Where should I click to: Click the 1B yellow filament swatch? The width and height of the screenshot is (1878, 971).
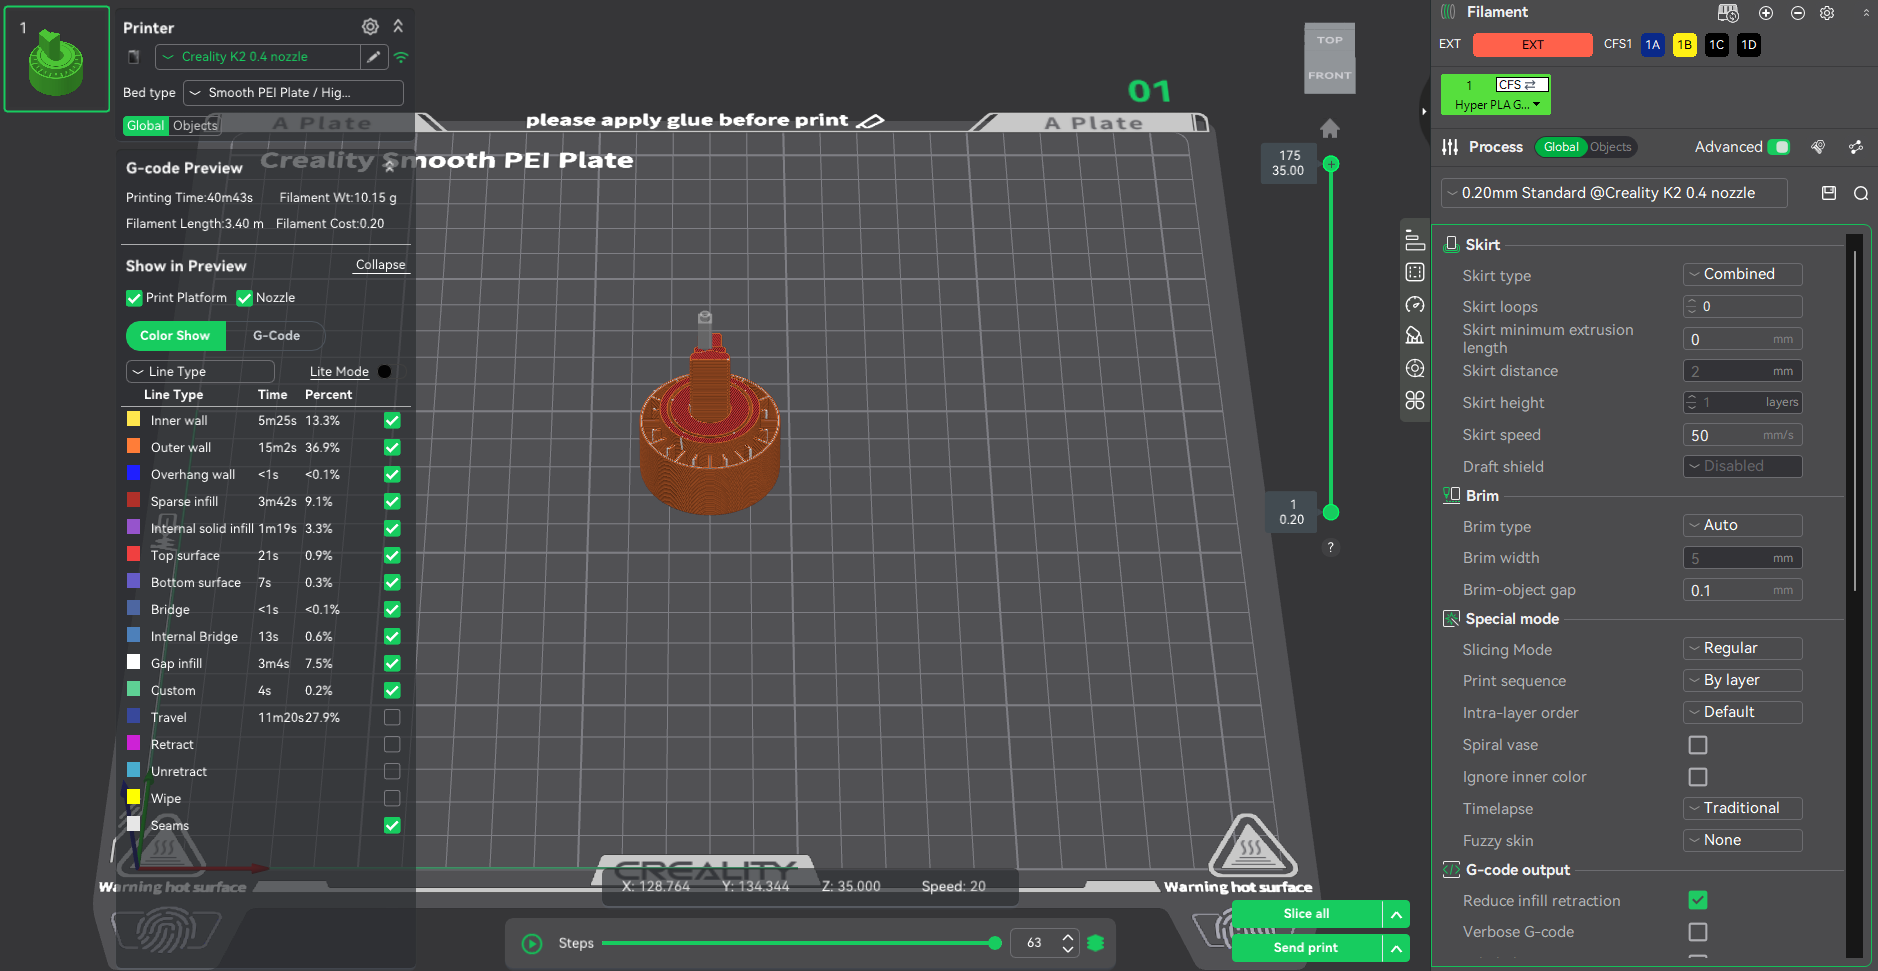[1685, 45]
